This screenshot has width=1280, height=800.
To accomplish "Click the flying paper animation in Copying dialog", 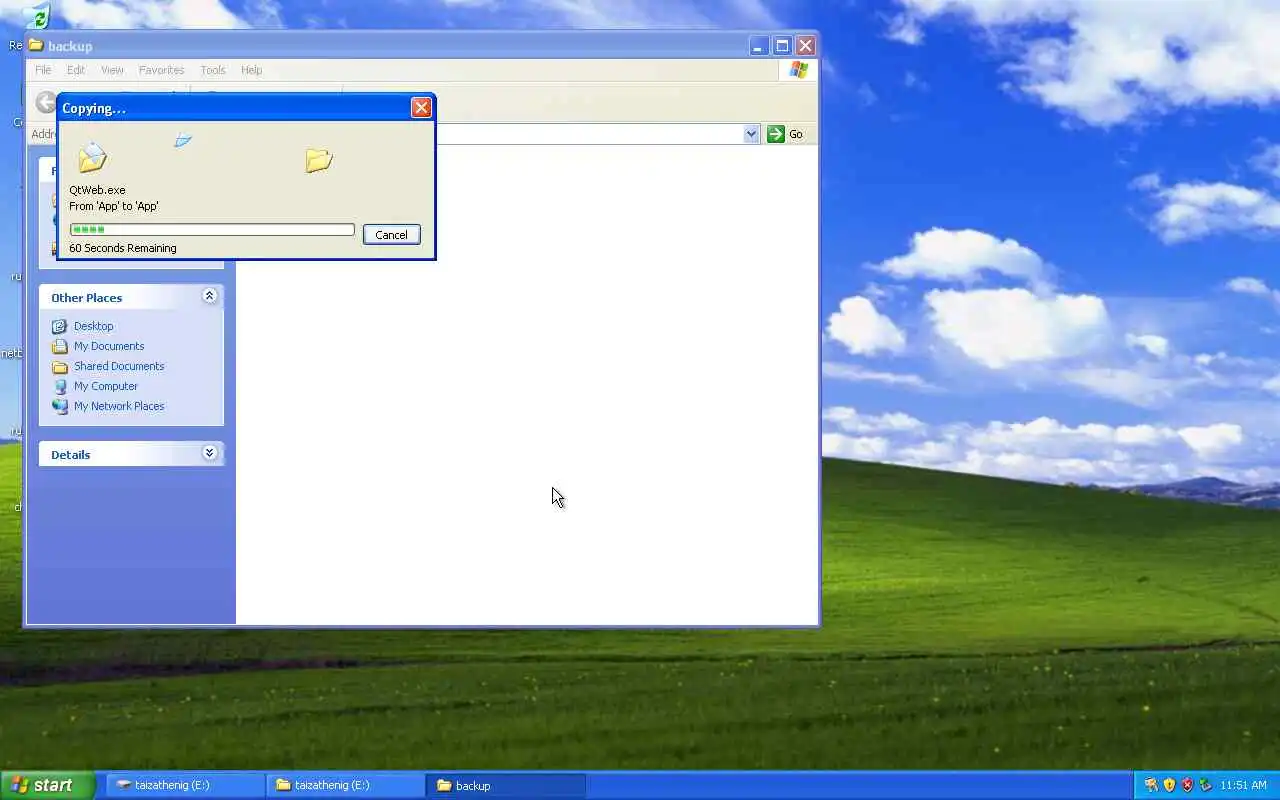I will [x=183, y=140].
